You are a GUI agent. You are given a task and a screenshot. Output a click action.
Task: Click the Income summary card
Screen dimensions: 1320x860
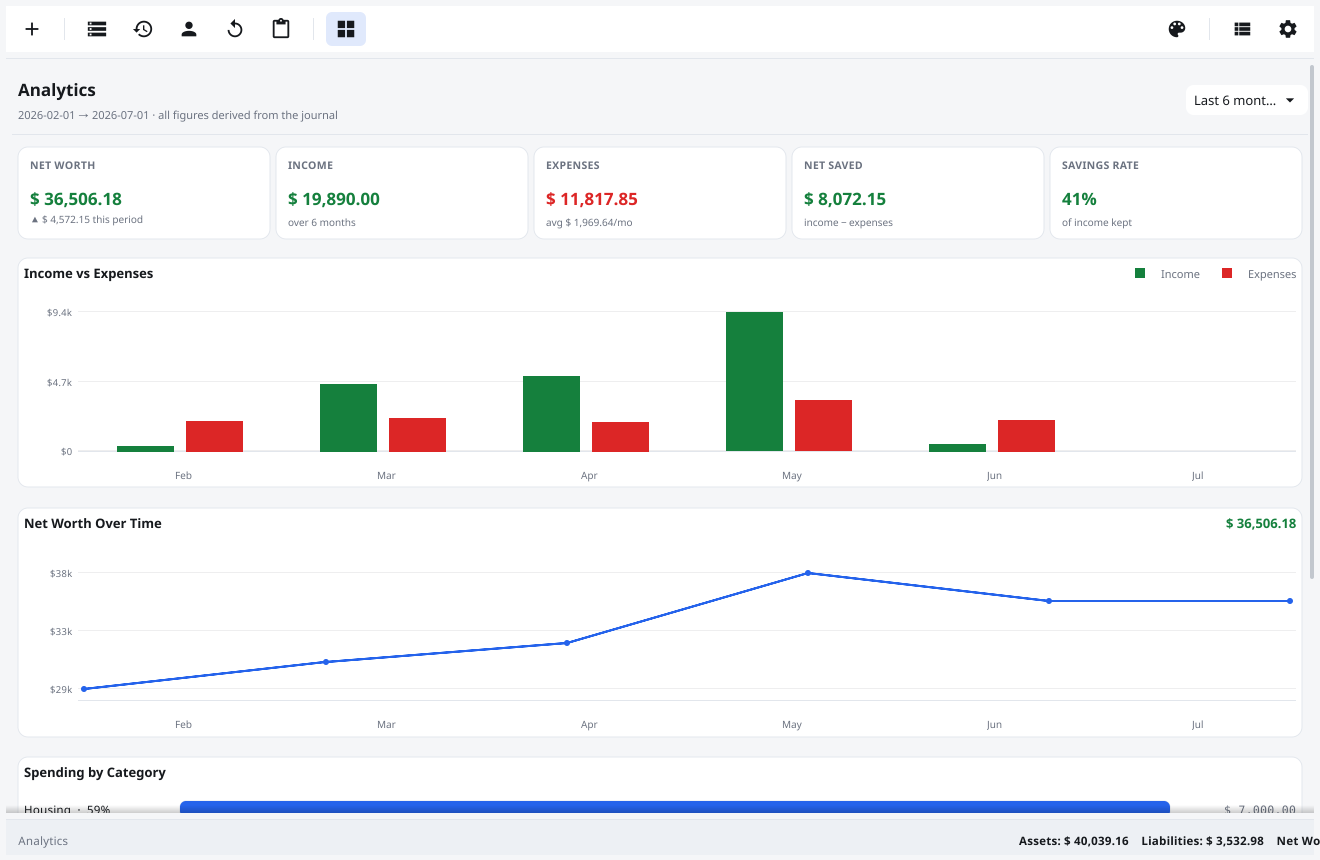(x=402, y=193)
